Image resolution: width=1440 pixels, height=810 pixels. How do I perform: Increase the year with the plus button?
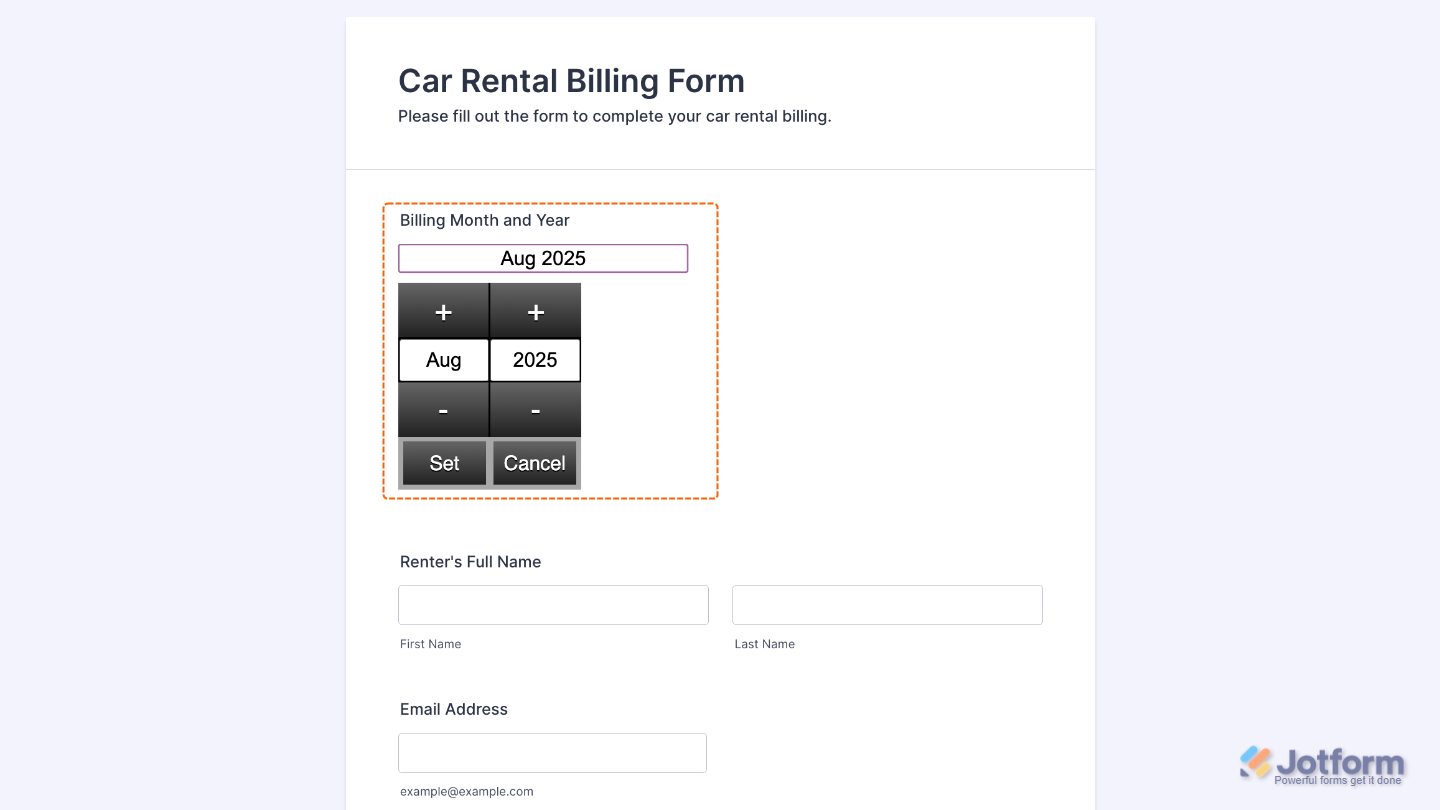[x=535, y=311]
